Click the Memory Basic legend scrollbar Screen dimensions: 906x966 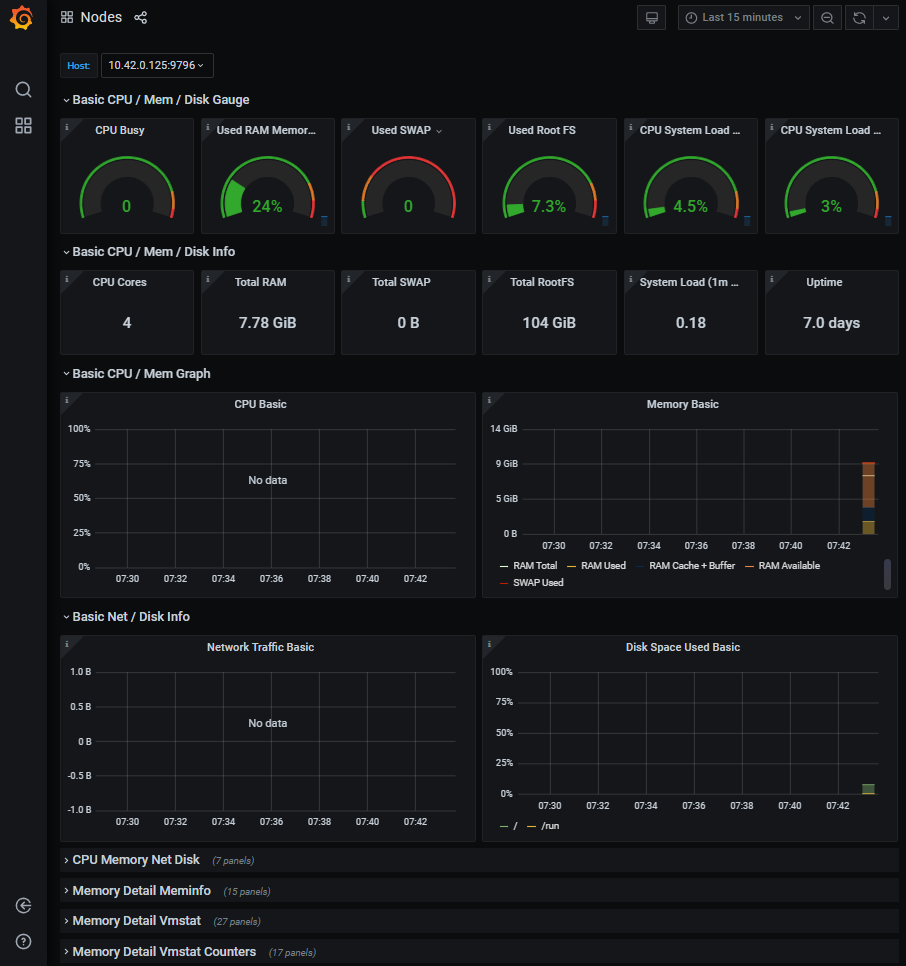tap(887, 574)
